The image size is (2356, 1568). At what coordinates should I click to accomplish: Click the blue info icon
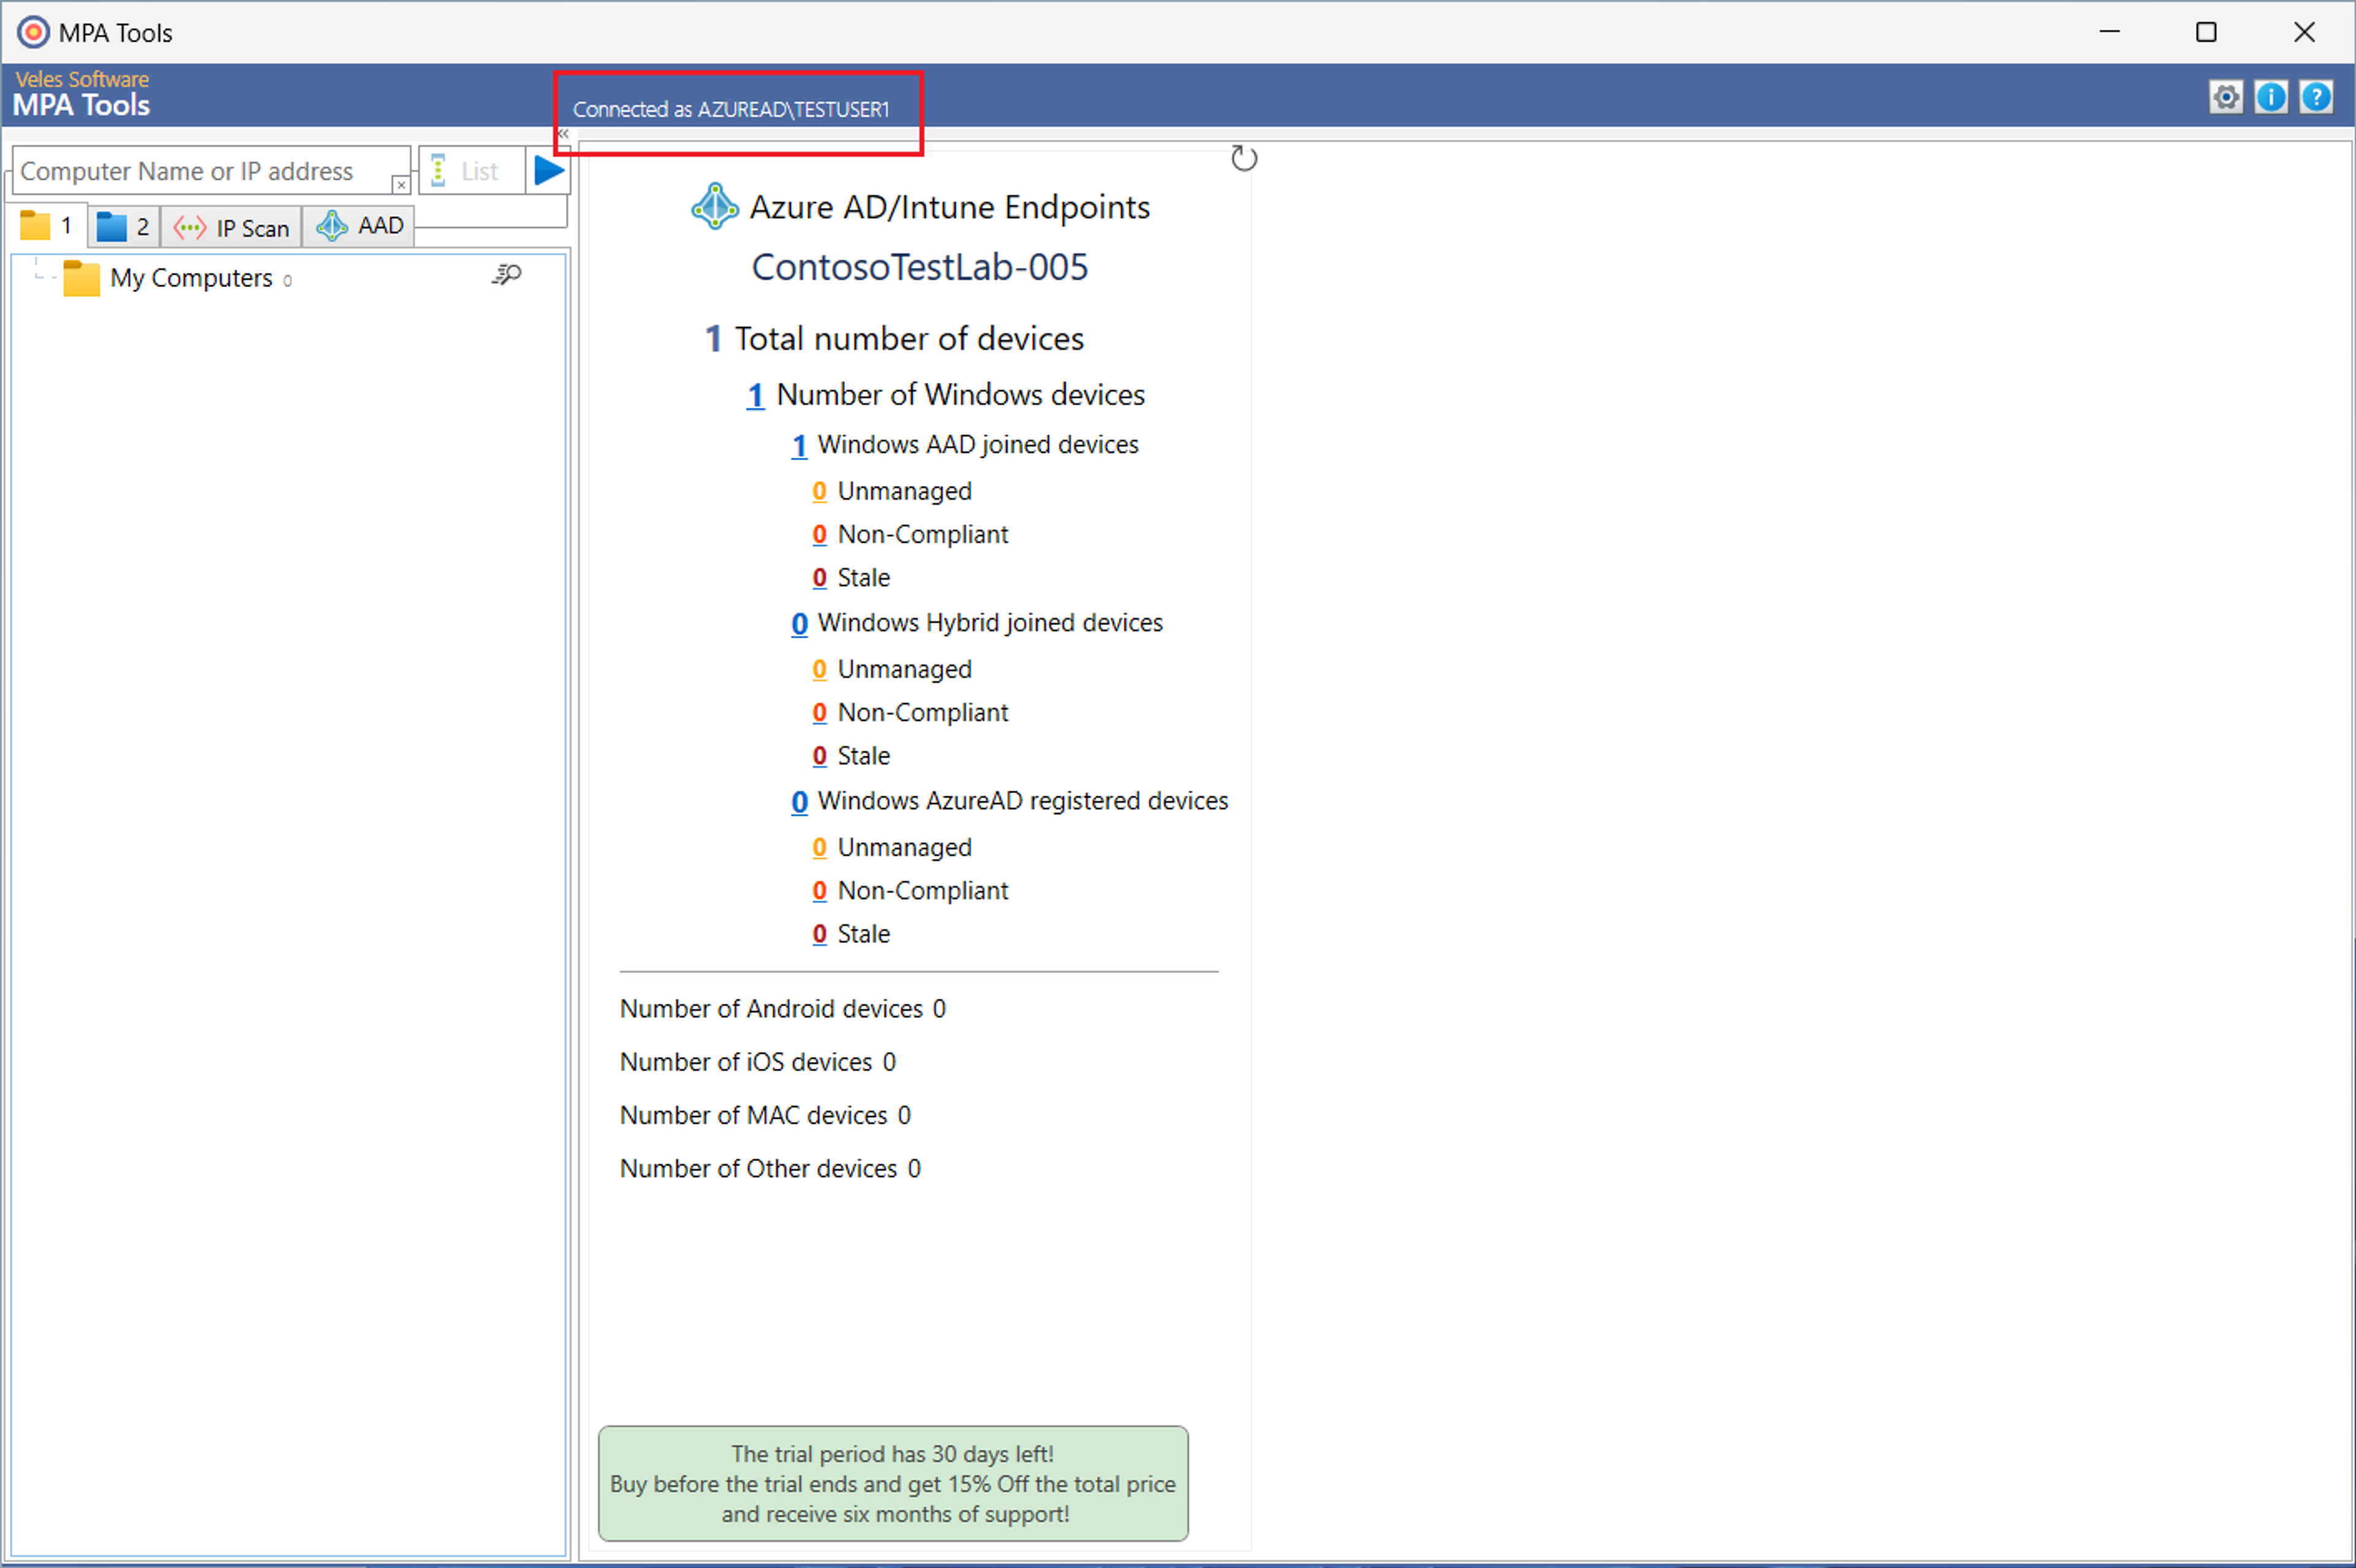click(2271, 97)
